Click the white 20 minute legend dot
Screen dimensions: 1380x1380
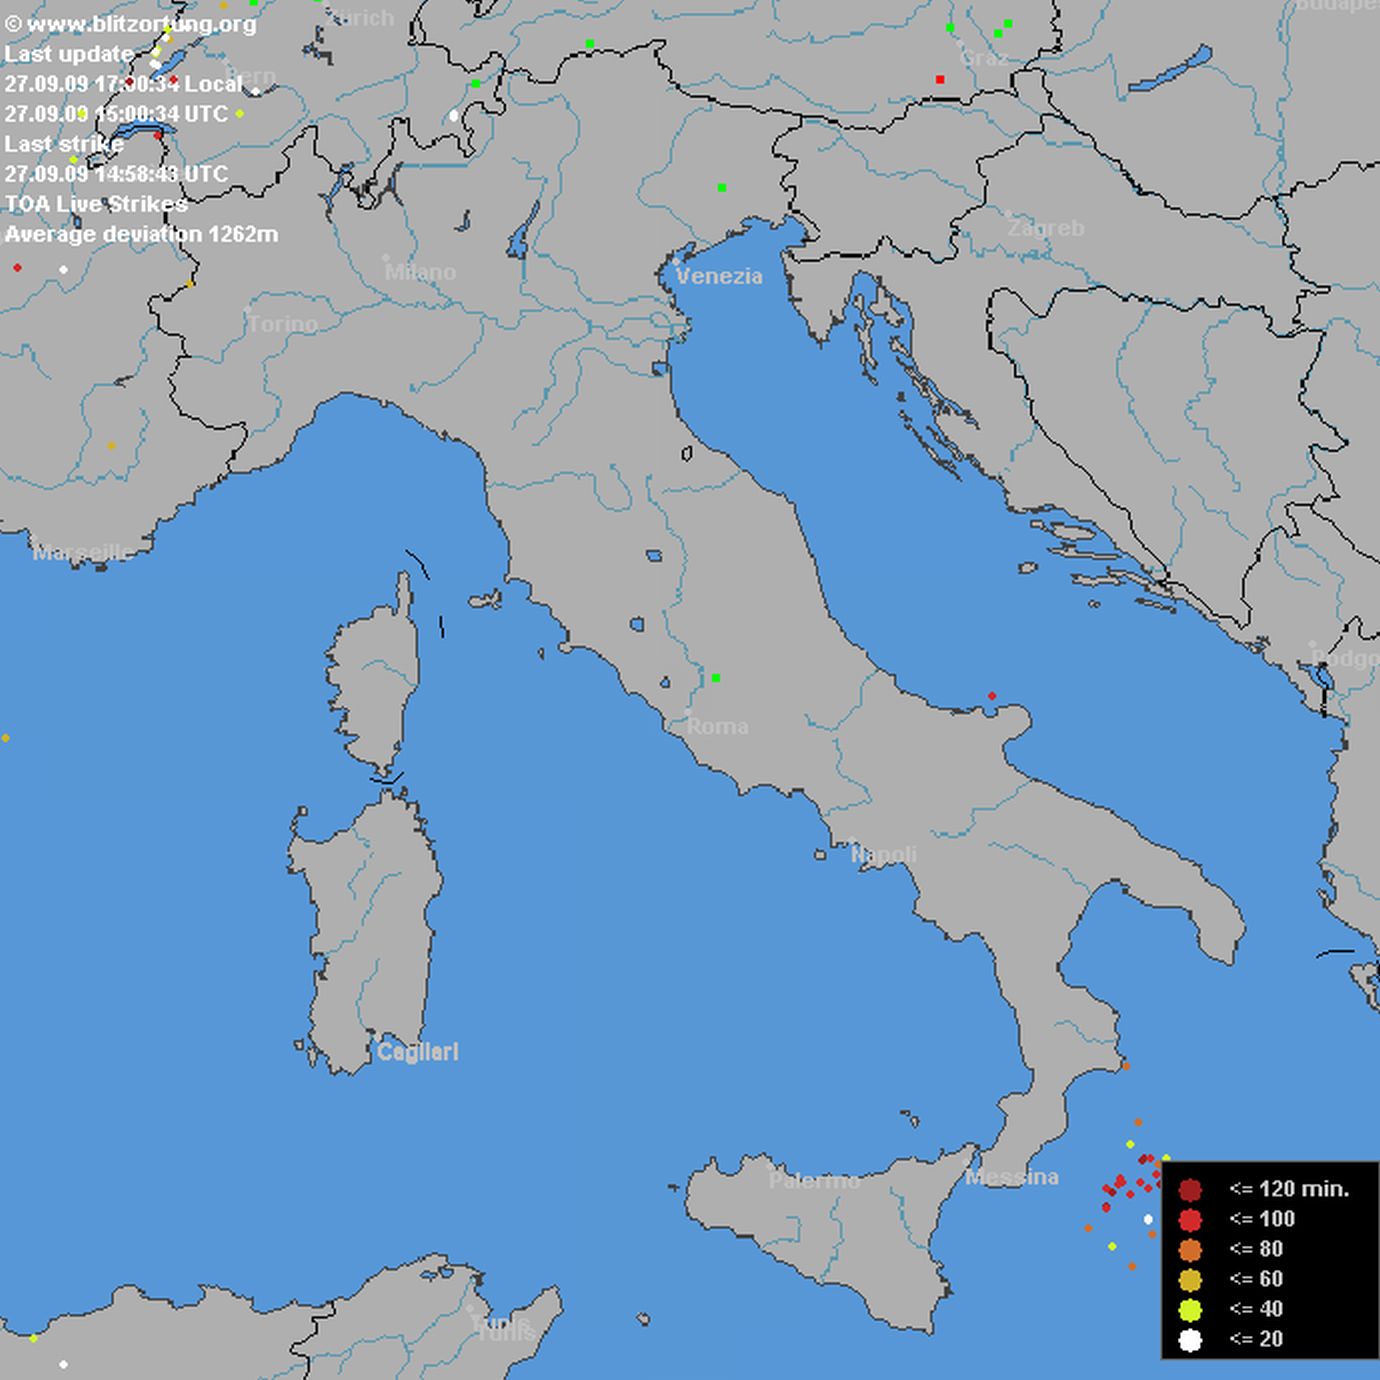tap(1190, 1340)
